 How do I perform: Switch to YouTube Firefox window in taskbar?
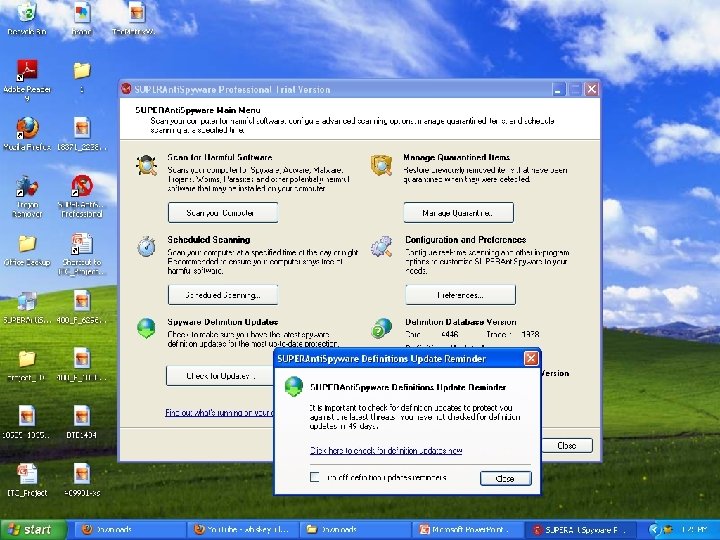[x=242, y=530]
